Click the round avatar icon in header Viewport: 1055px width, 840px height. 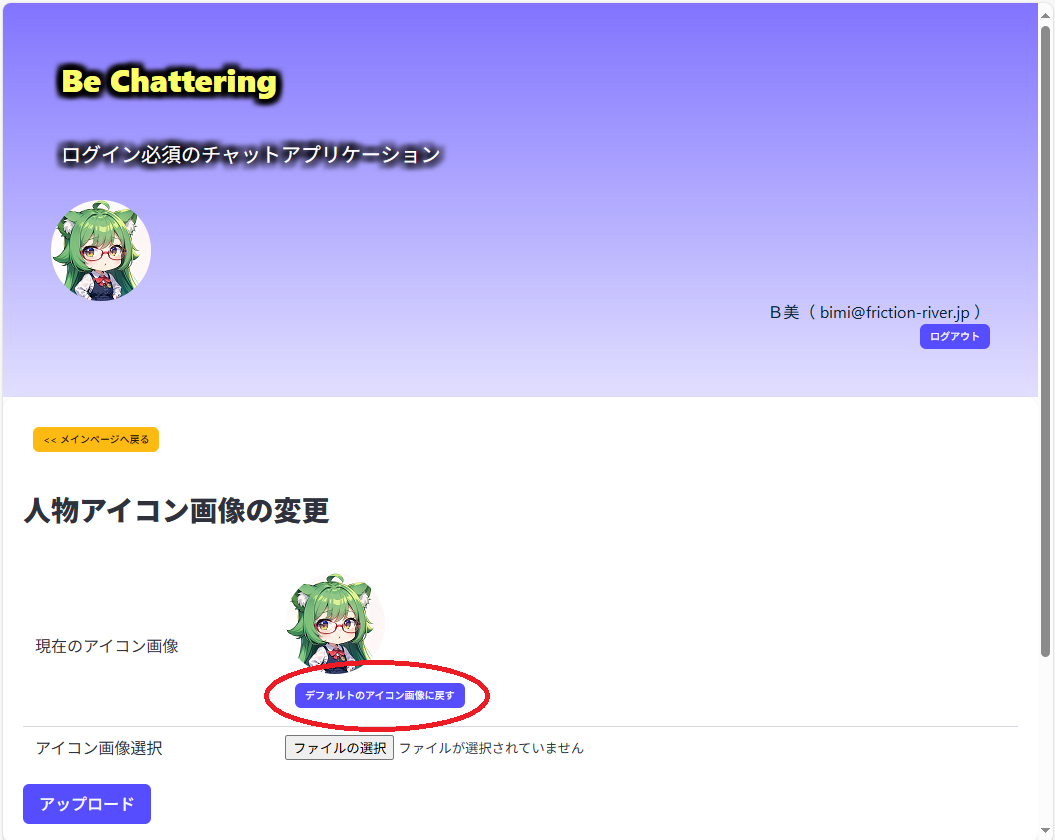[101, 250]
